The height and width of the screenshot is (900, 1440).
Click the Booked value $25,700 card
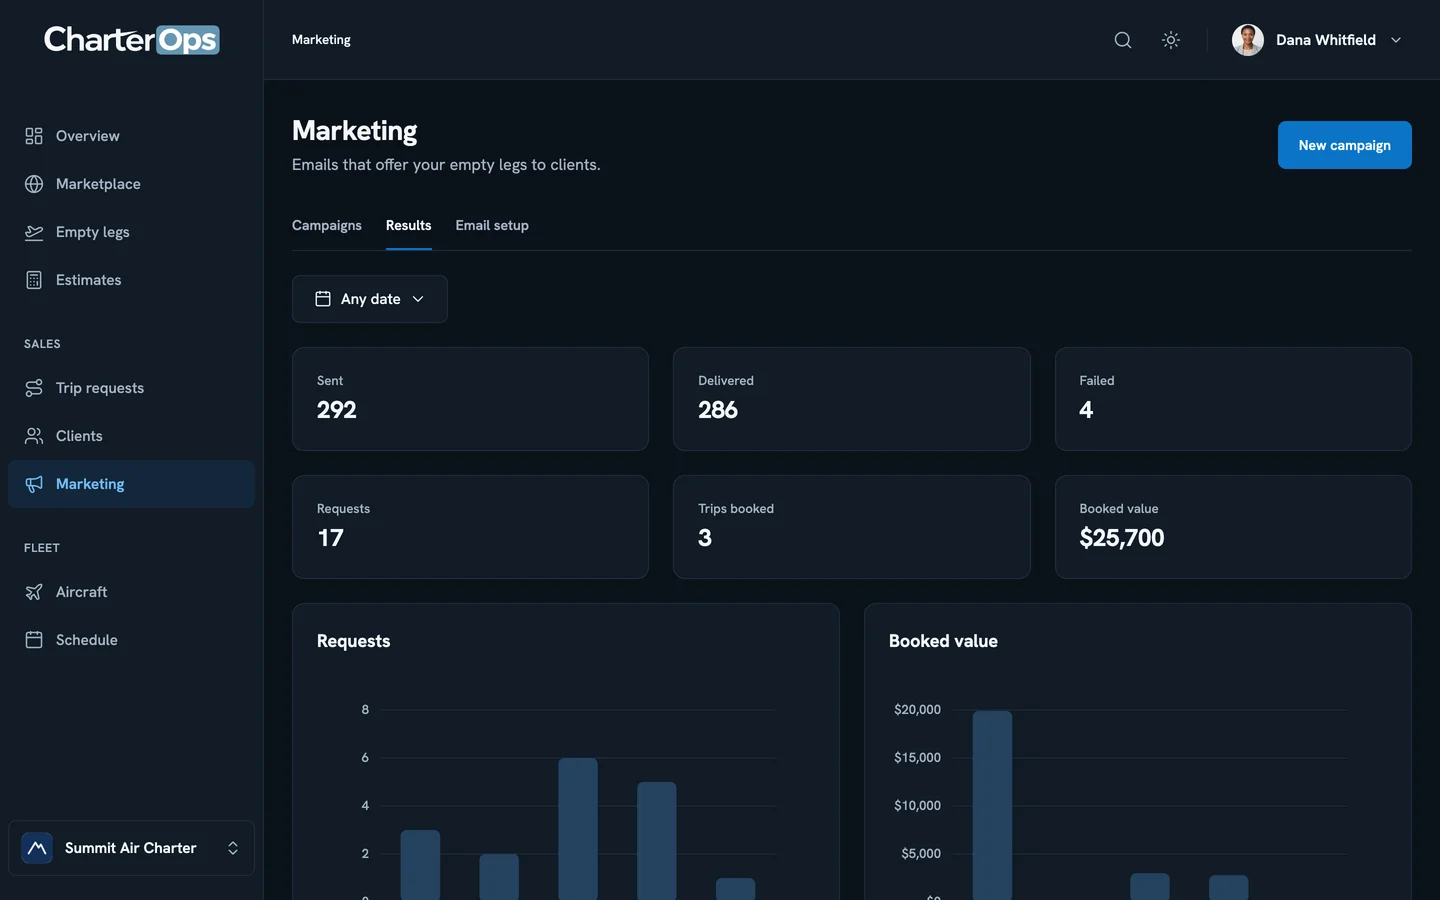tap(1233, 527)
